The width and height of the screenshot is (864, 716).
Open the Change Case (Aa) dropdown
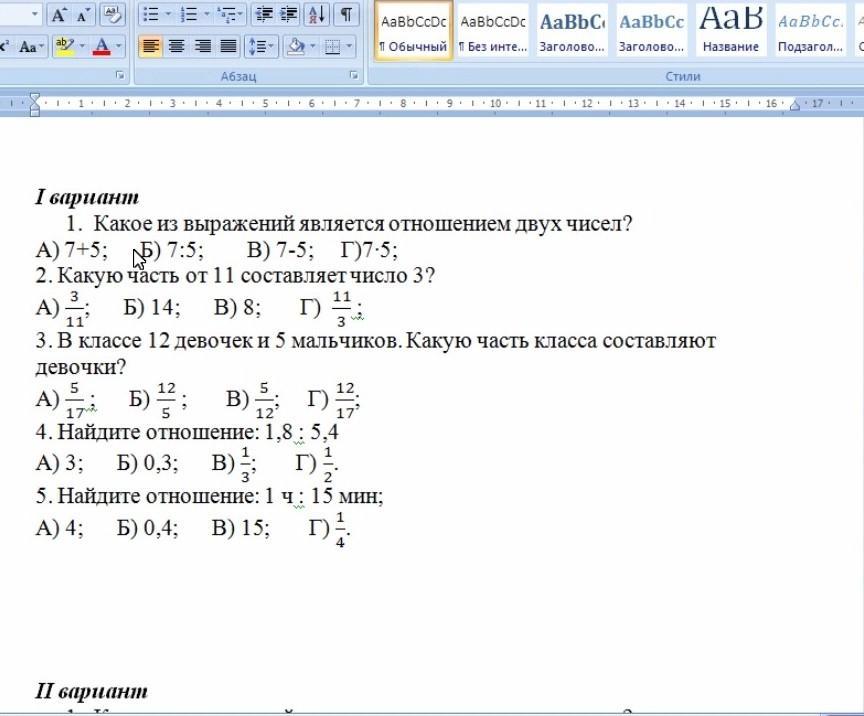[x=32, y=47]
